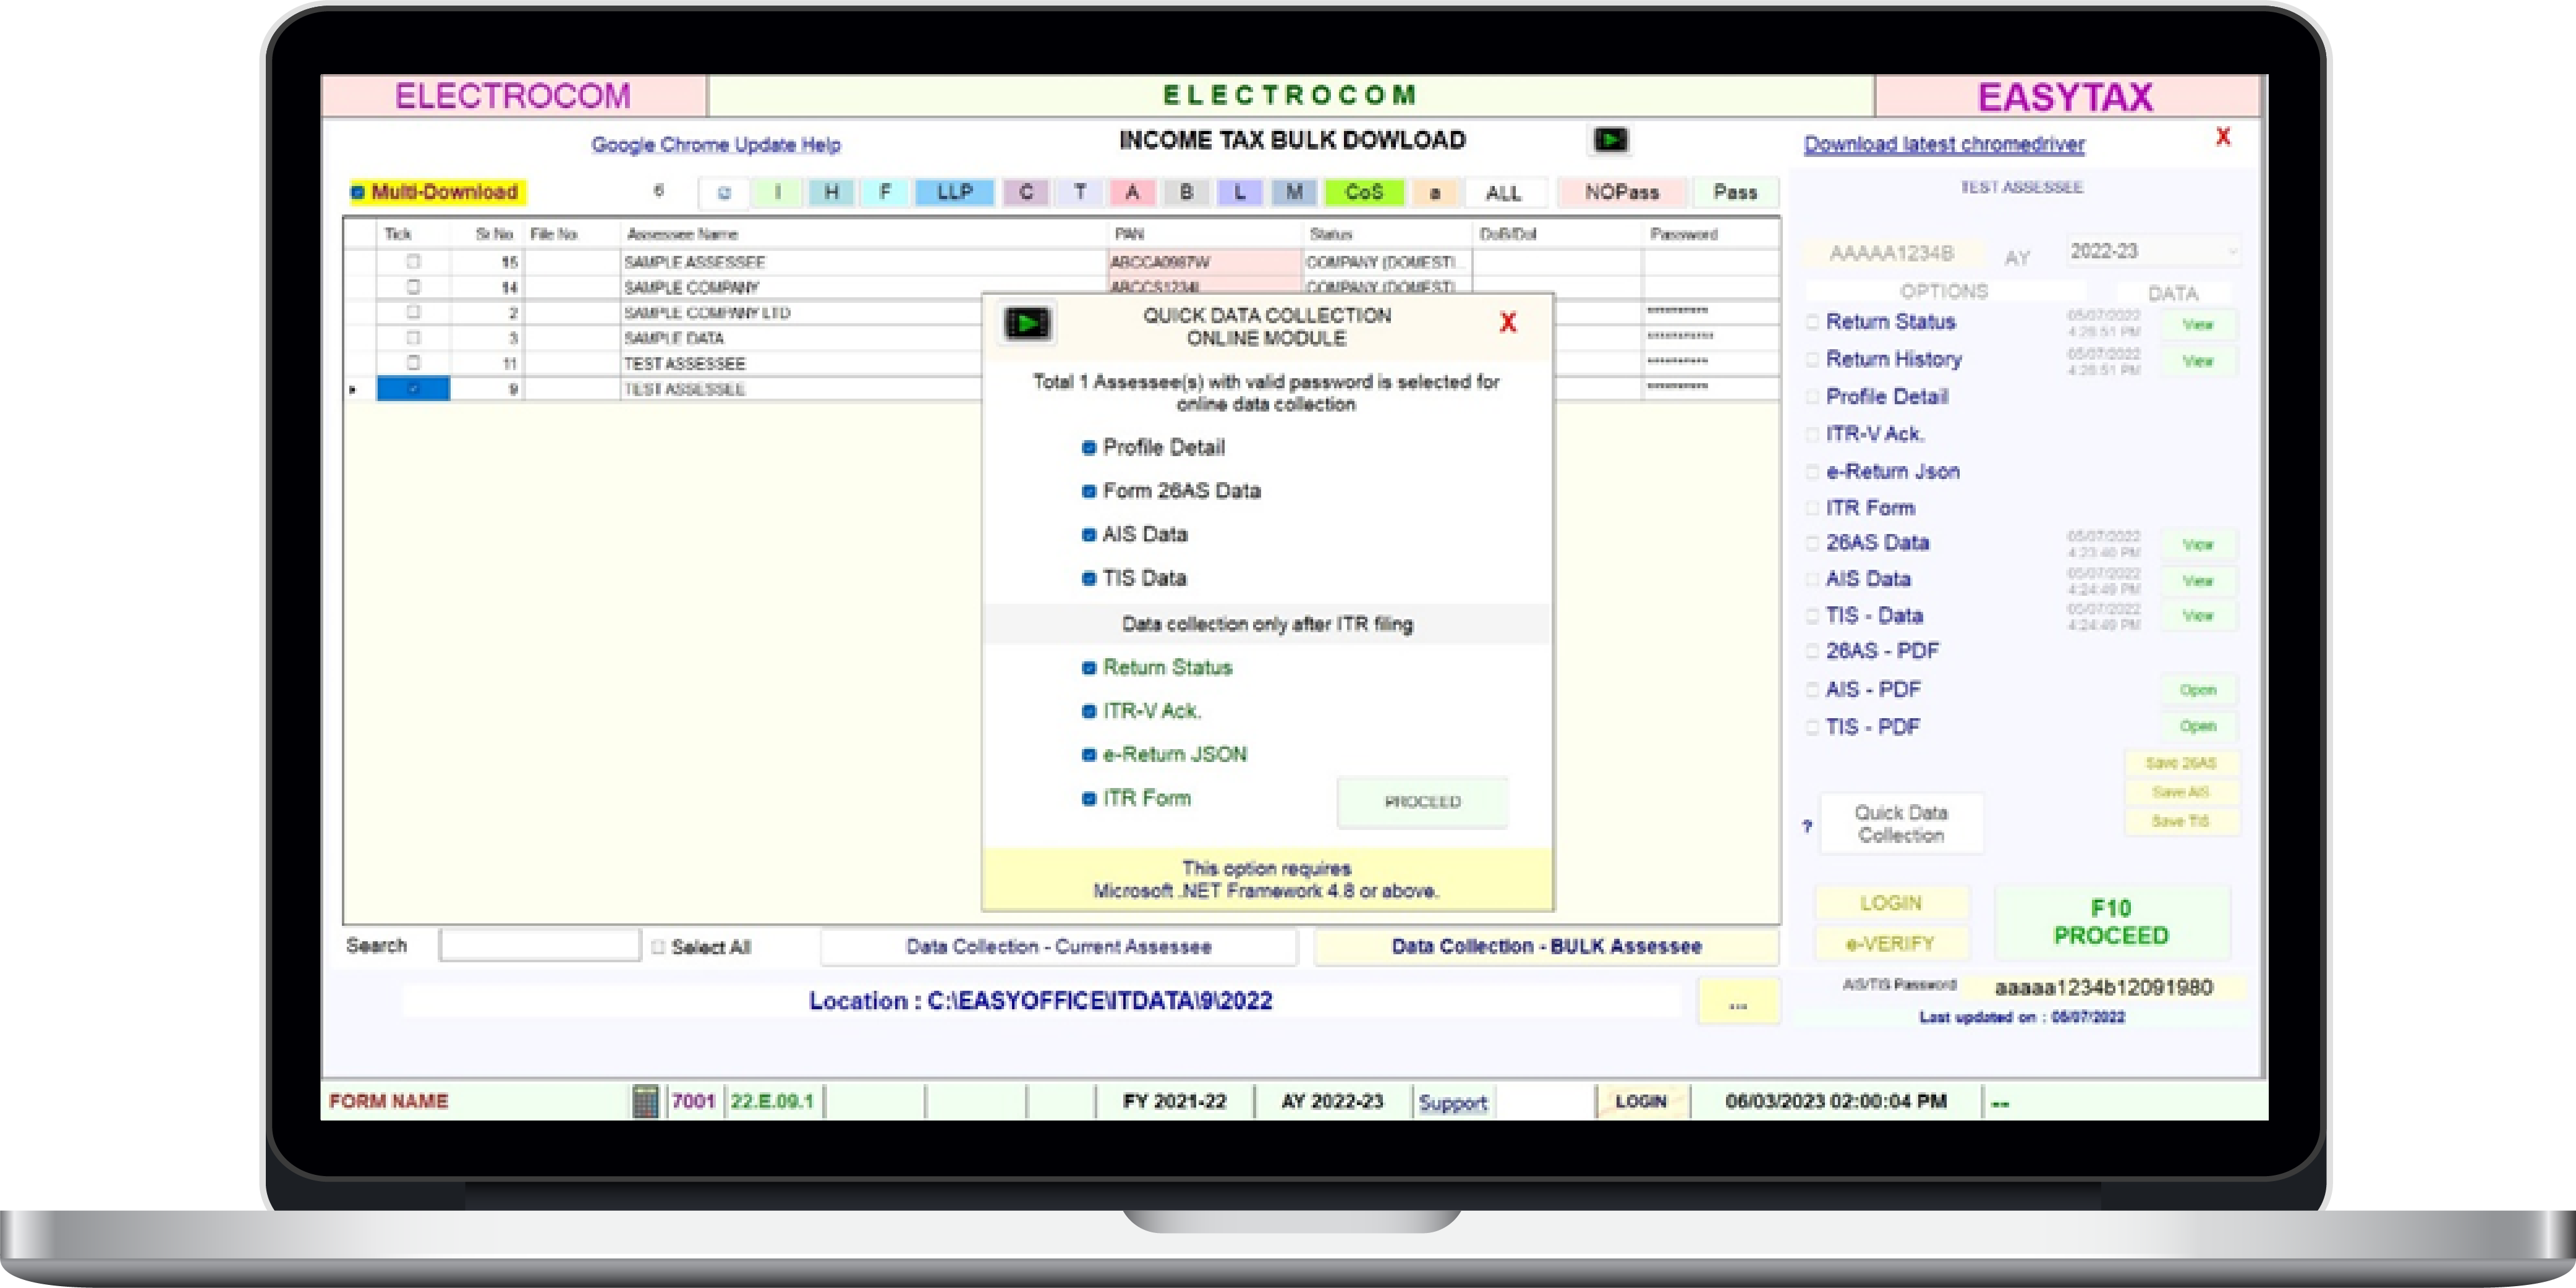
Task: Open Google Chrome Update Help link
Action: click(x=716, y=145)
